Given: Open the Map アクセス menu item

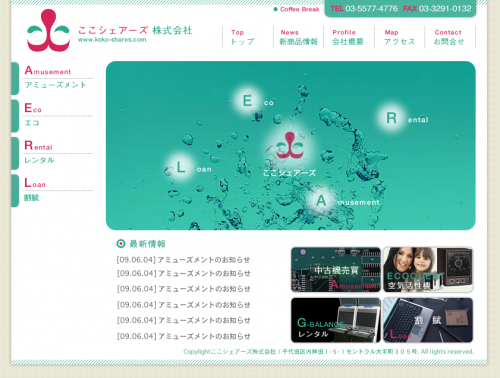Looking at the screenshot, I should [x=399, y=37].
